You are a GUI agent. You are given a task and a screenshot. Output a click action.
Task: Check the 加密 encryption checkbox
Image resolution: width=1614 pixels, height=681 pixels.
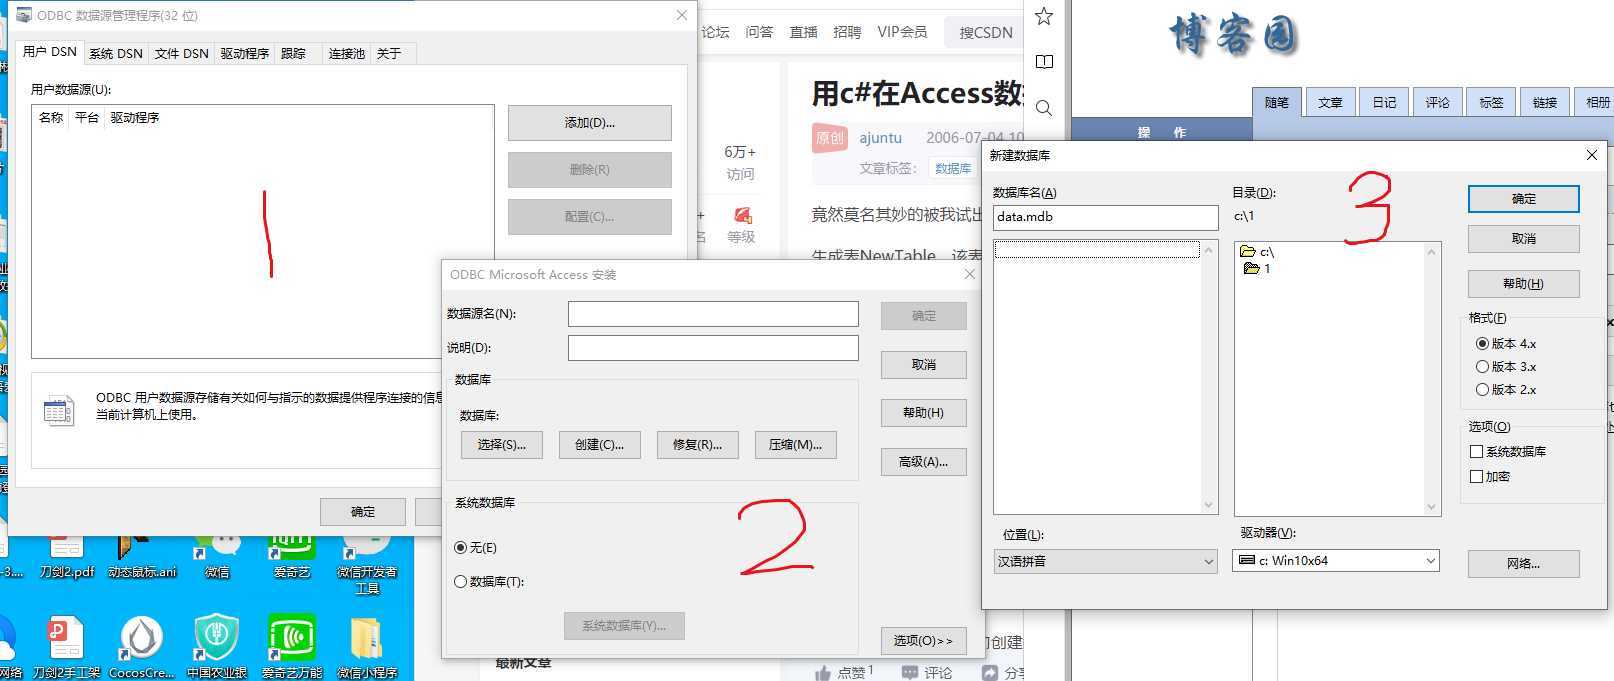click(1476, 476)
